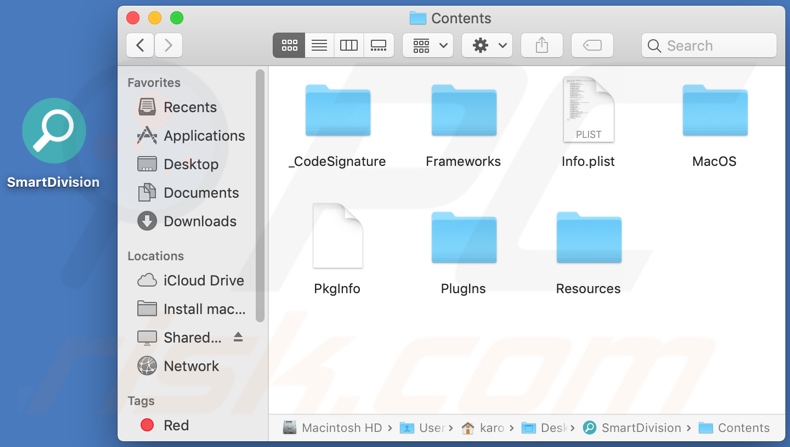The image size is (790, 447).
Task: Click the MacOS folder name label
Action: 714,161
